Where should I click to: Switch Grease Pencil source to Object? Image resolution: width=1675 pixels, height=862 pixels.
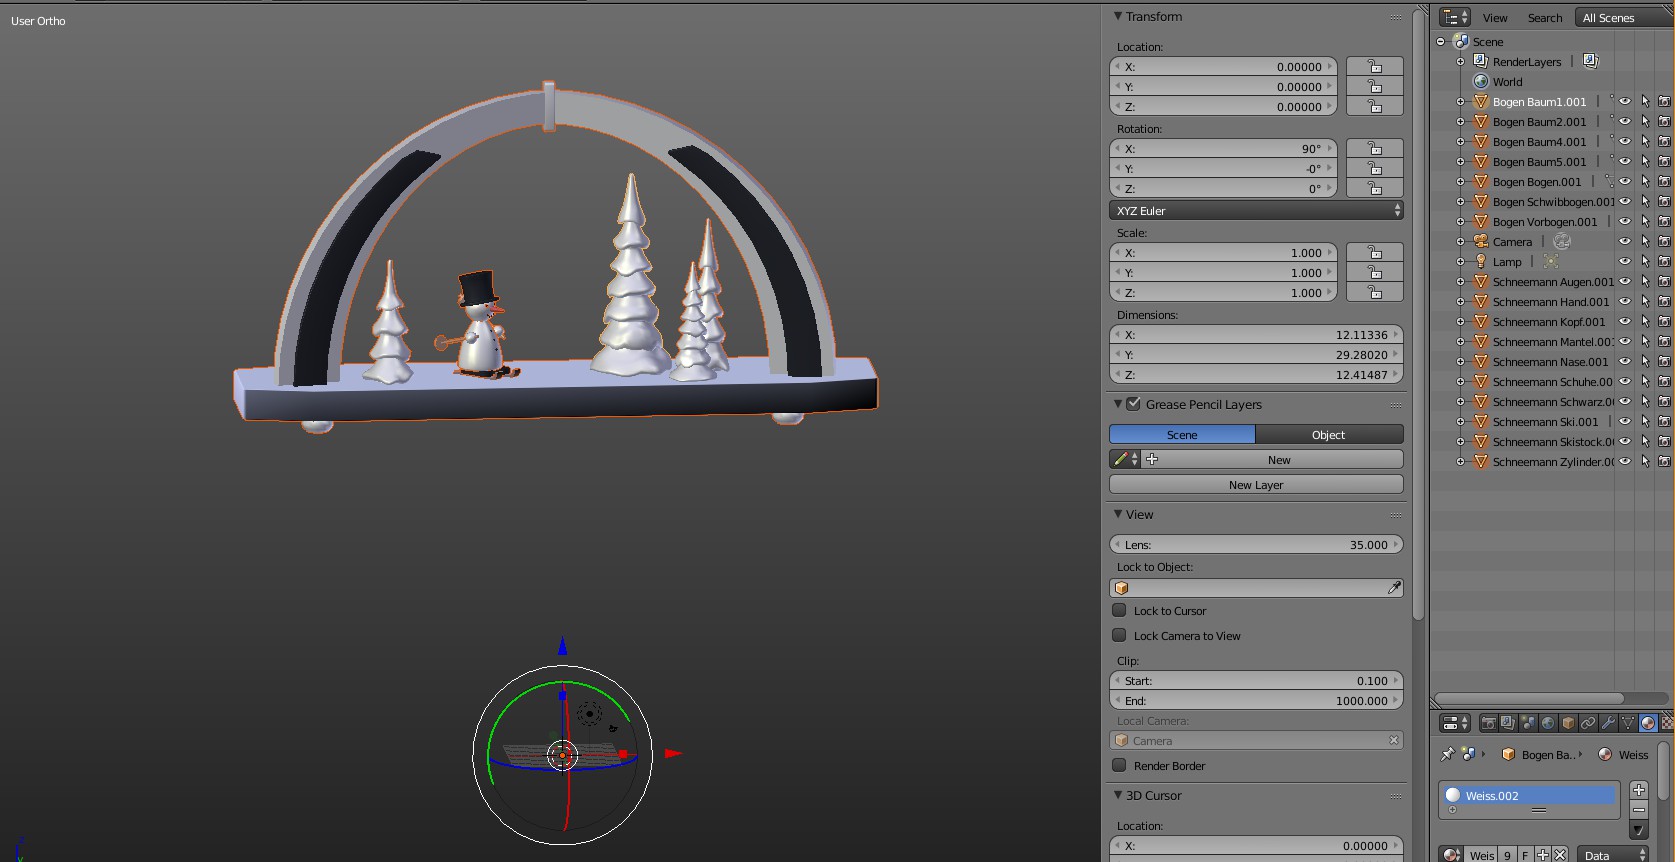1329,435
